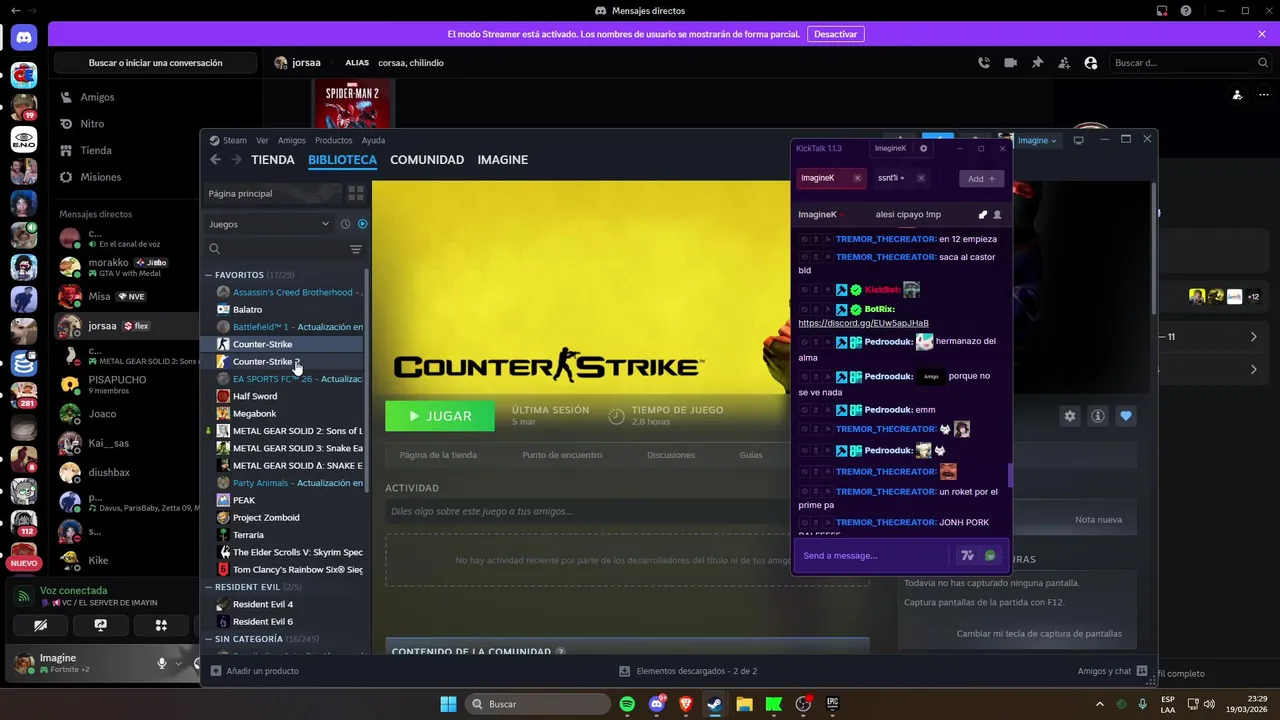Open the COMUNIDAD tab in Steam
Viewport: 1280px width, 720px height.
point(427,160)
